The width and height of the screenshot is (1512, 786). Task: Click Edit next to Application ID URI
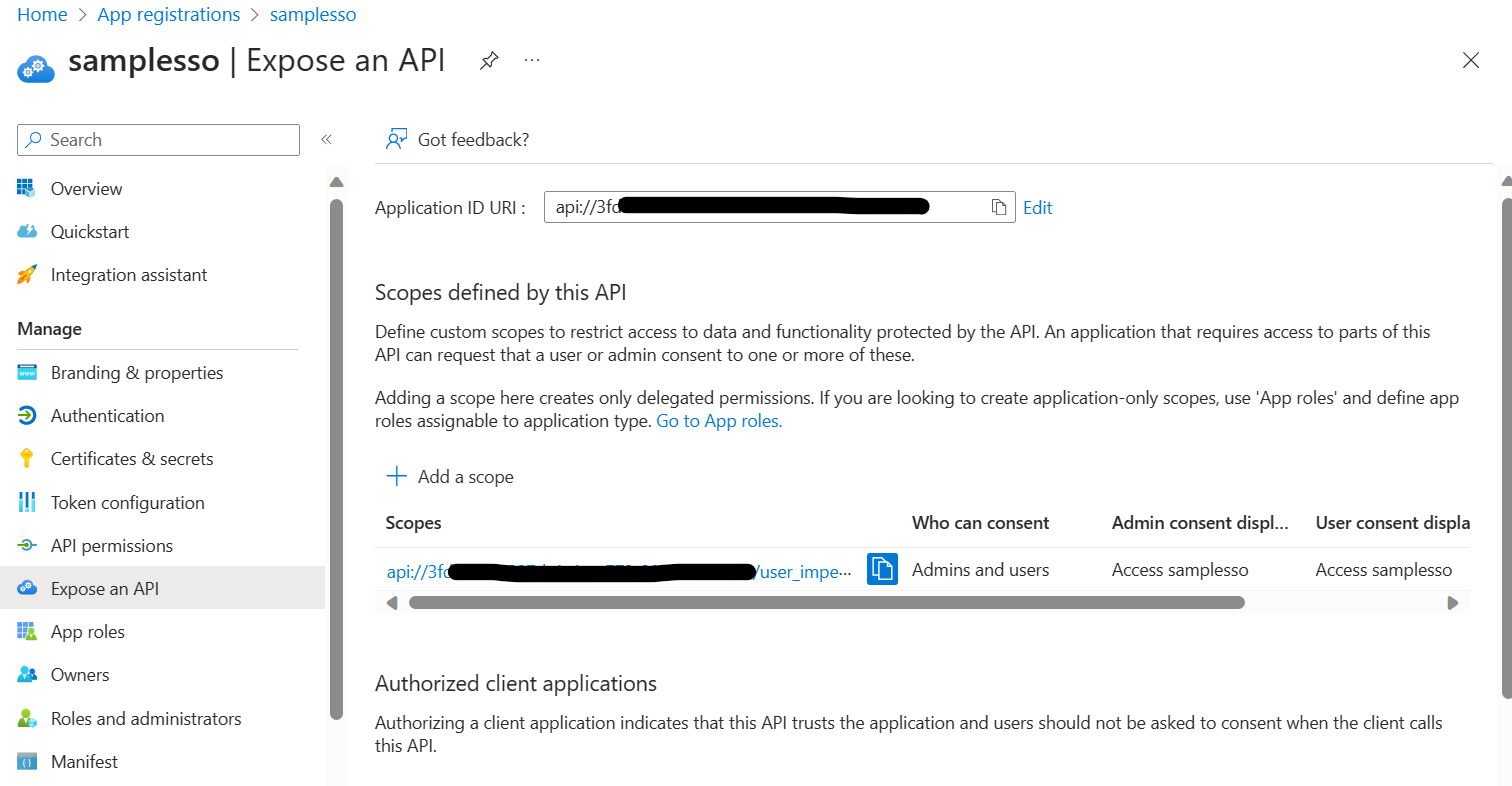coord(1037,207)
